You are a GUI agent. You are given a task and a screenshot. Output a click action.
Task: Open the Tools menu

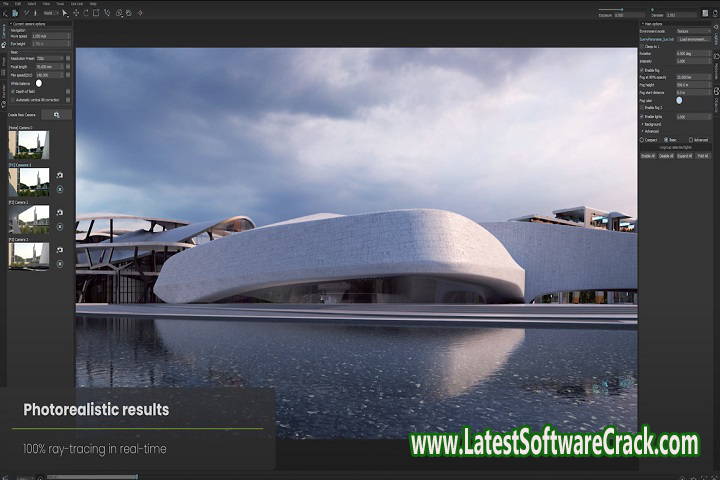tap(60, 4)
